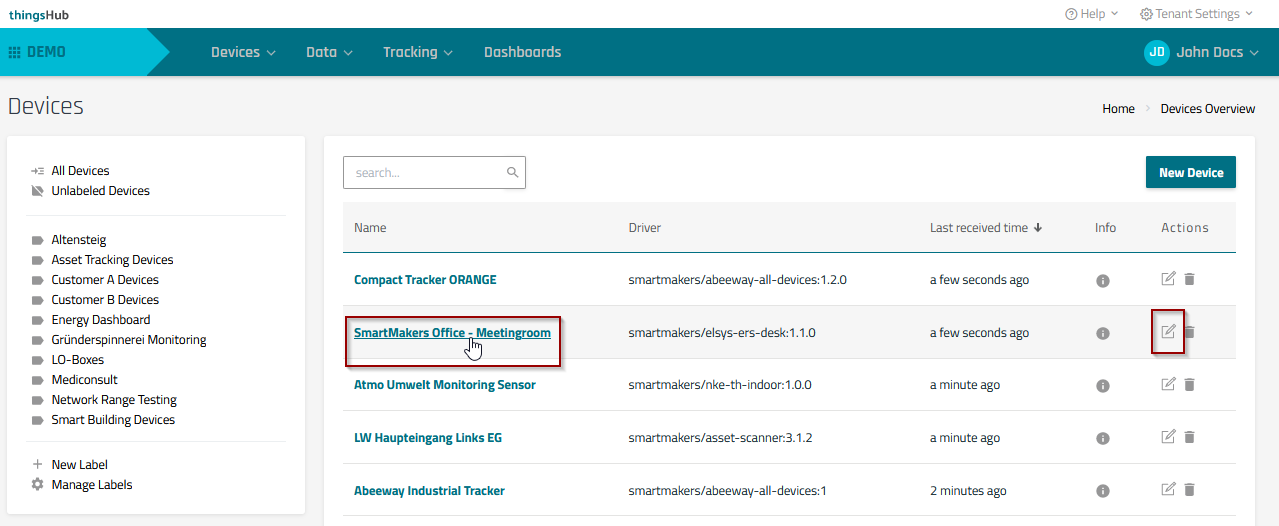The width and height of the screenshot is (1279, 526).
Task: Open the Data menu
Action: 329,52
